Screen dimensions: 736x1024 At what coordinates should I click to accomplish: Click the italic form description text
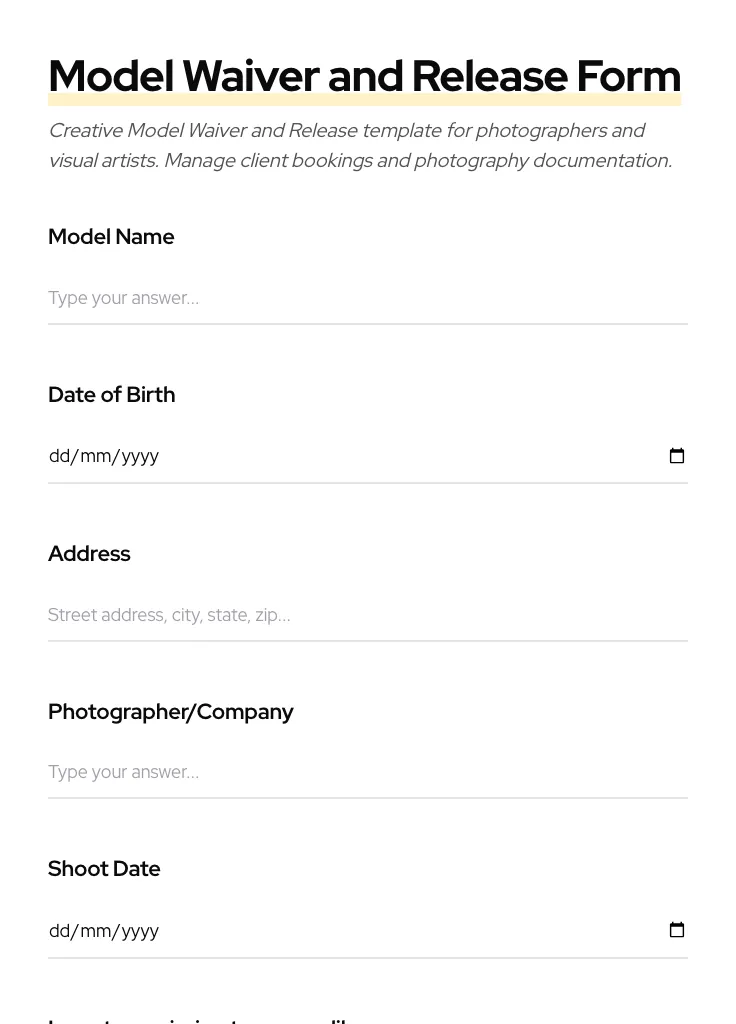pyautogui.click(x=360, y=145)
